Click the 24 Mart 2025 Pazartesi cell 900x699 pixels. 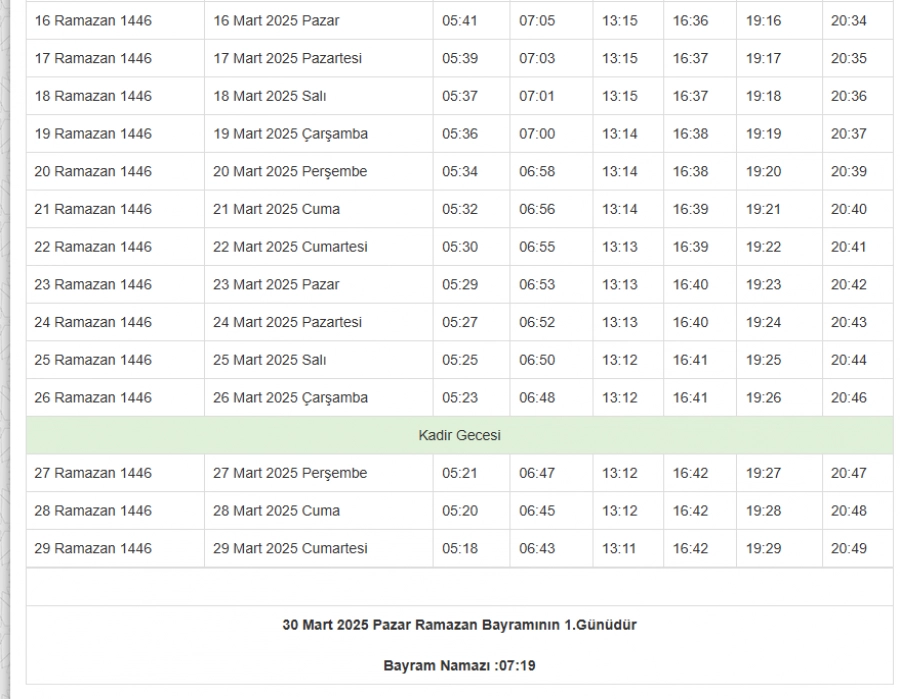[x=287, y=323]
